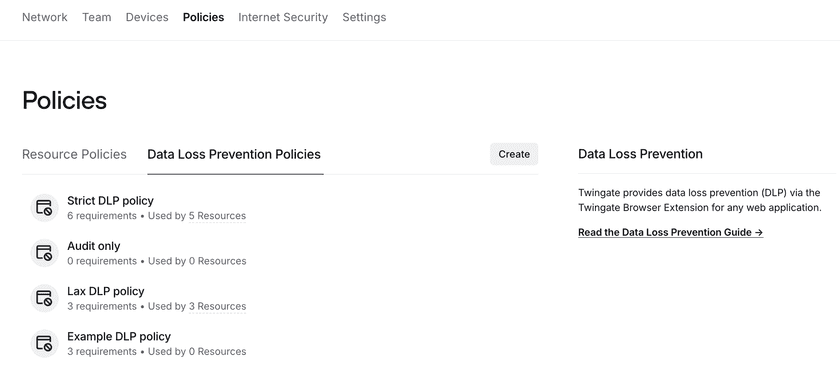This screenshot has width=840, height=376.
Task: Select the Data Loss Prevention Policies tab
Action: tap(234, 154)
